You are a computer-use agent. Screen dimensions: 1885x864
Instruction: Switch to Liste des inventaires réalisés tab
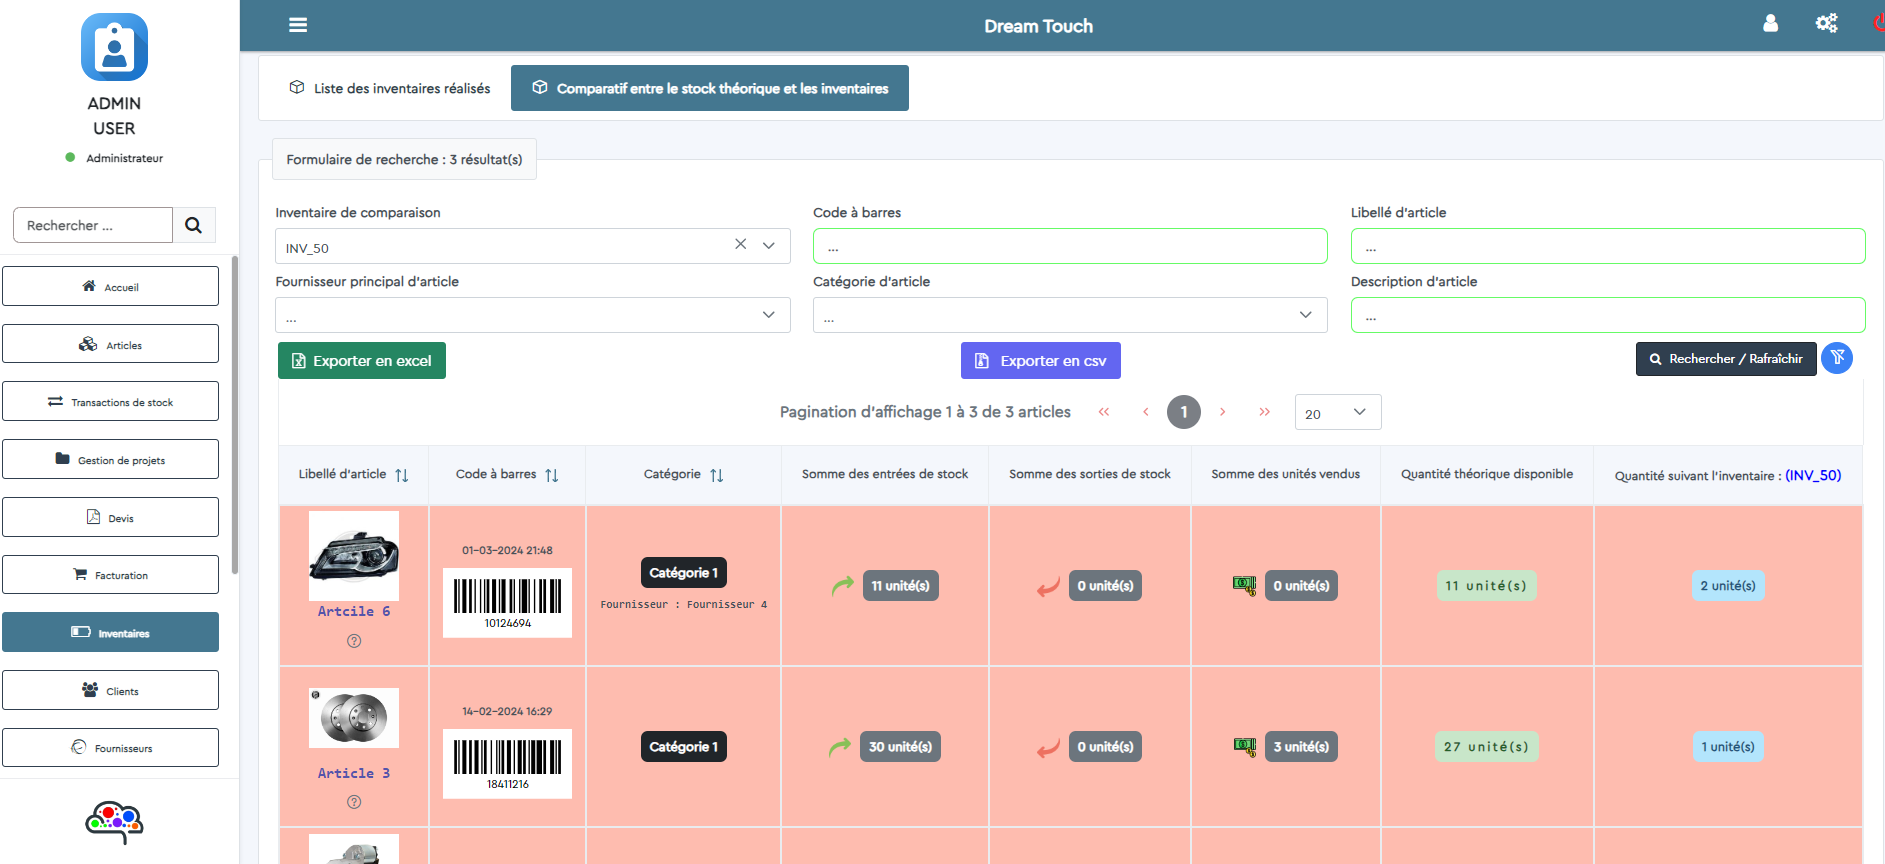[x=390, y=88]
